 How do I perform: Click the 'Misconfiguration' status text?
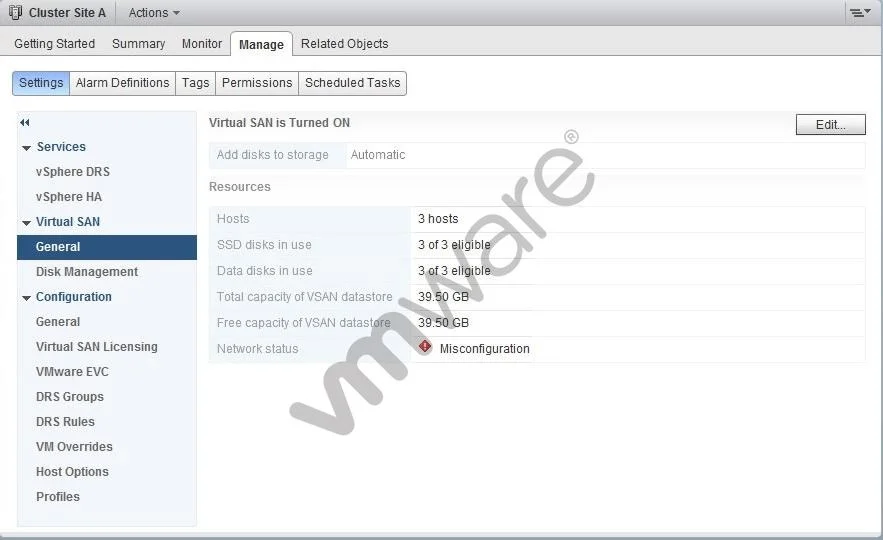pos(484,349)
